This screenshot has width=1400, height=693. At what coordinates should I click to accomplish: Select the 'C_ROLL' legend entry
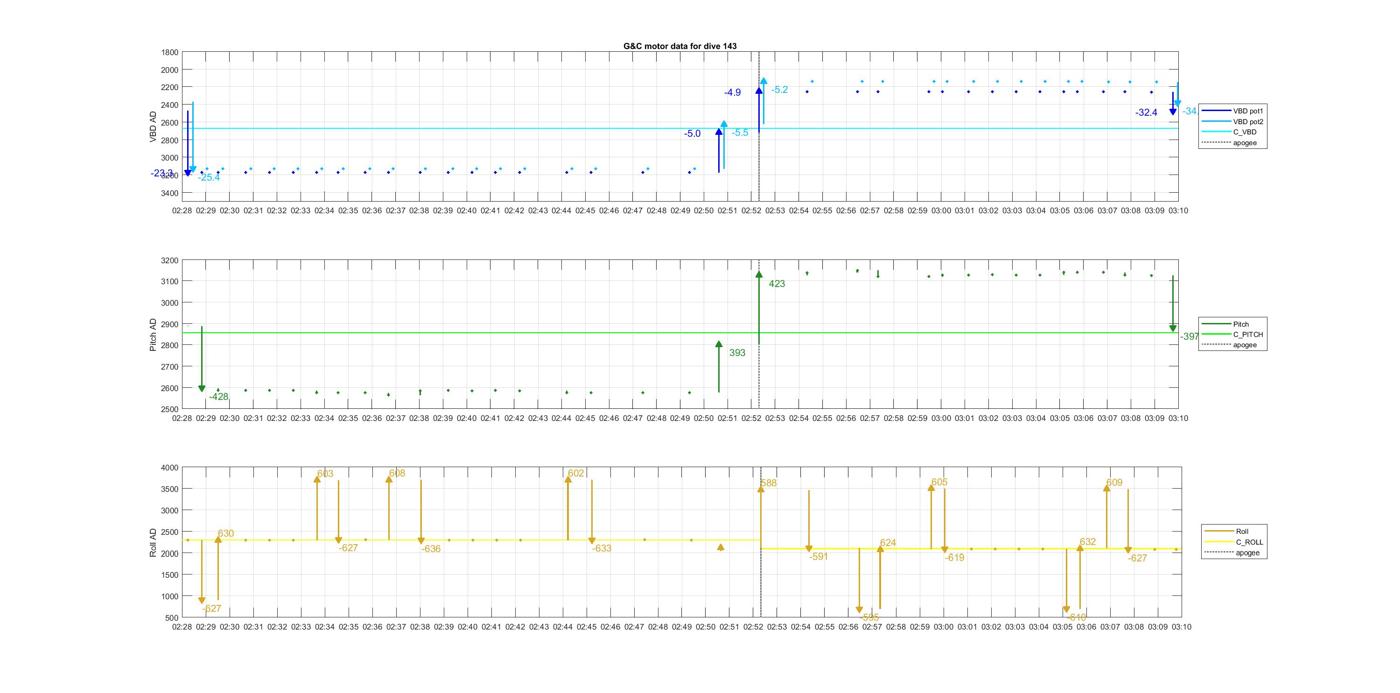click(x=1235, y=542)
